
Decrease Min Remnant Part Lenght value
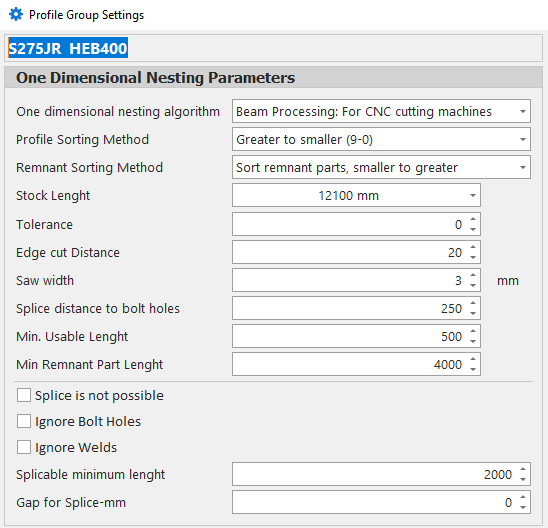(x=473, y=369)
